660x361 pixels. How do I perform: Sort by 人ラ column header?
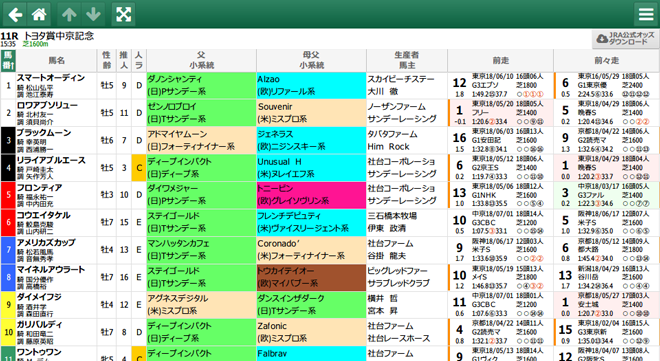[x=139, y=61]
